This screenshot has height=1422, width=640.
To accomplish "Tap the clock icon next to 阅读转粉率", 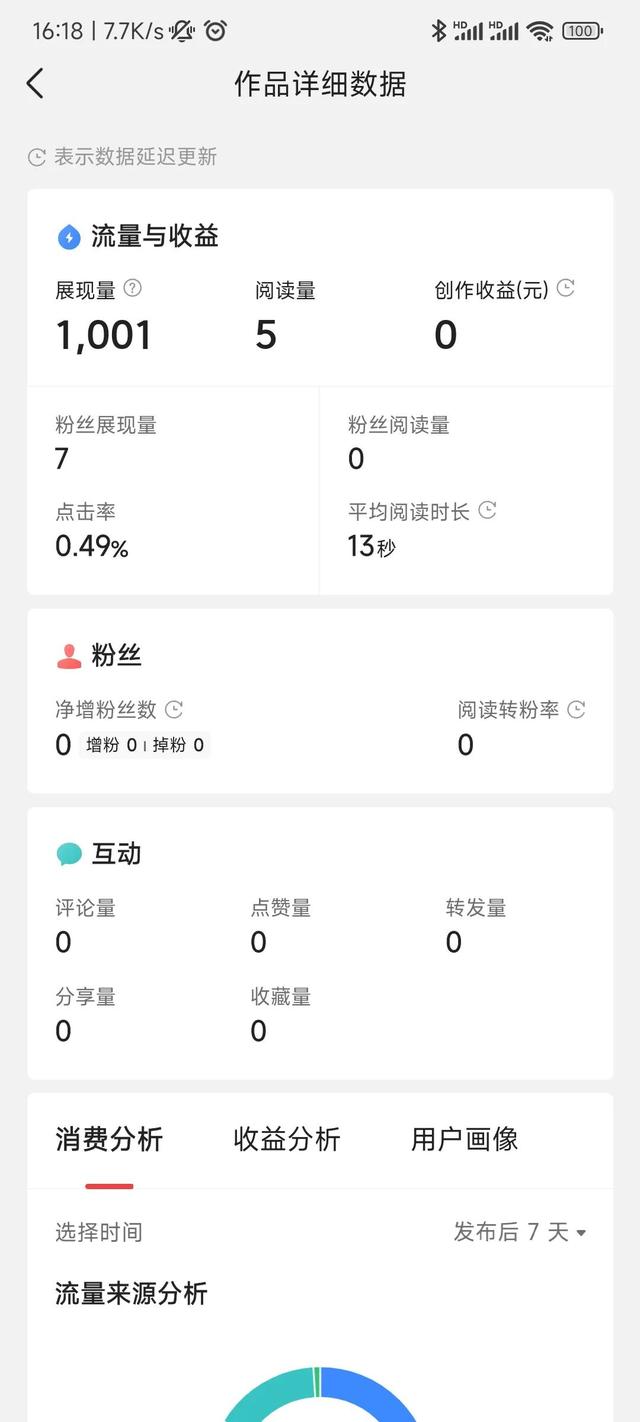I will coord(575,710).
